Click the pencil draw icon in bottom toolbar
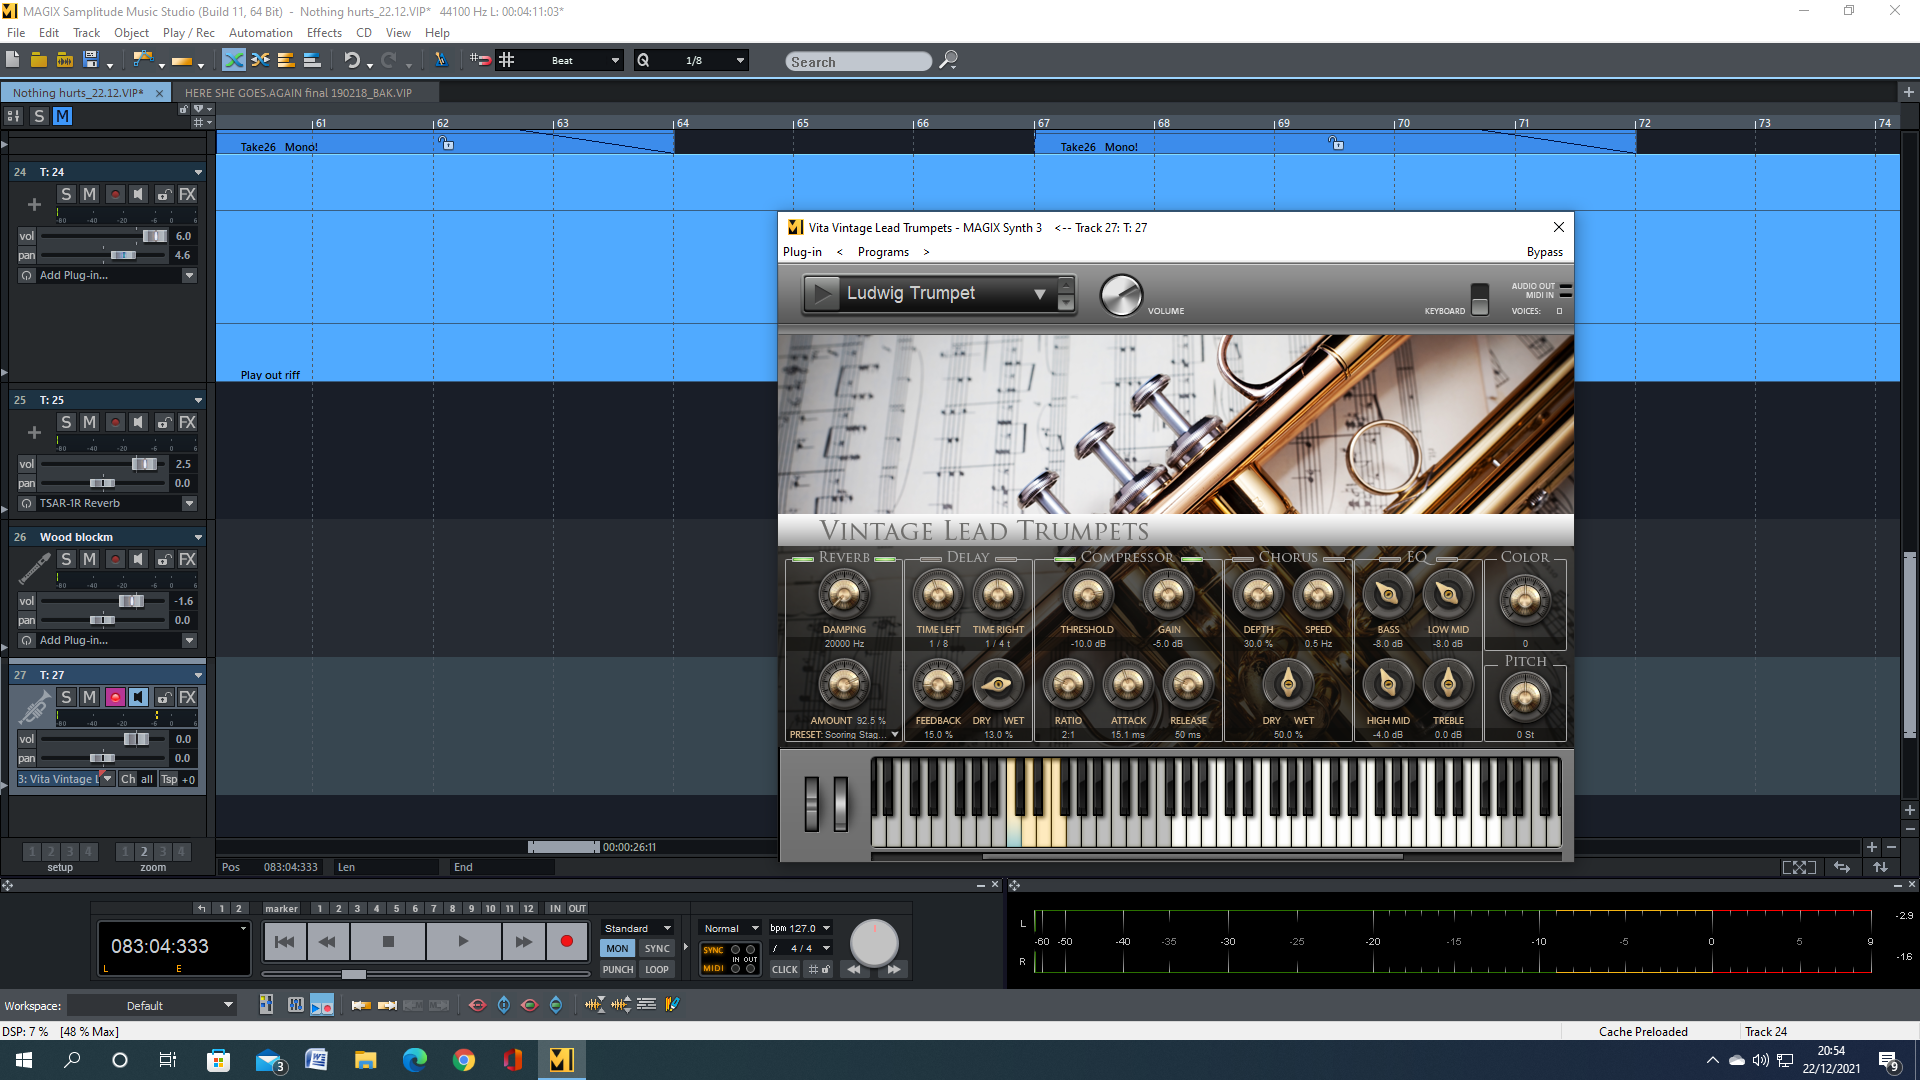Viewport: 1920px width, 1080px height. (x=672, y=1004)
